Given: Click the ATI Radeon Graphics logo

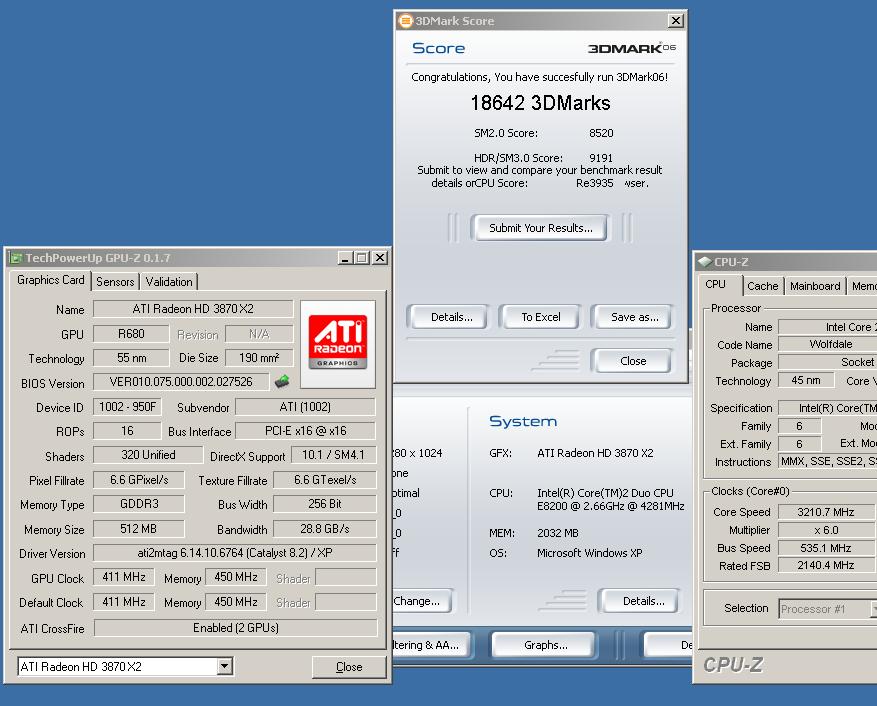Looking at the screenshot, I should (x=338, y=342).
